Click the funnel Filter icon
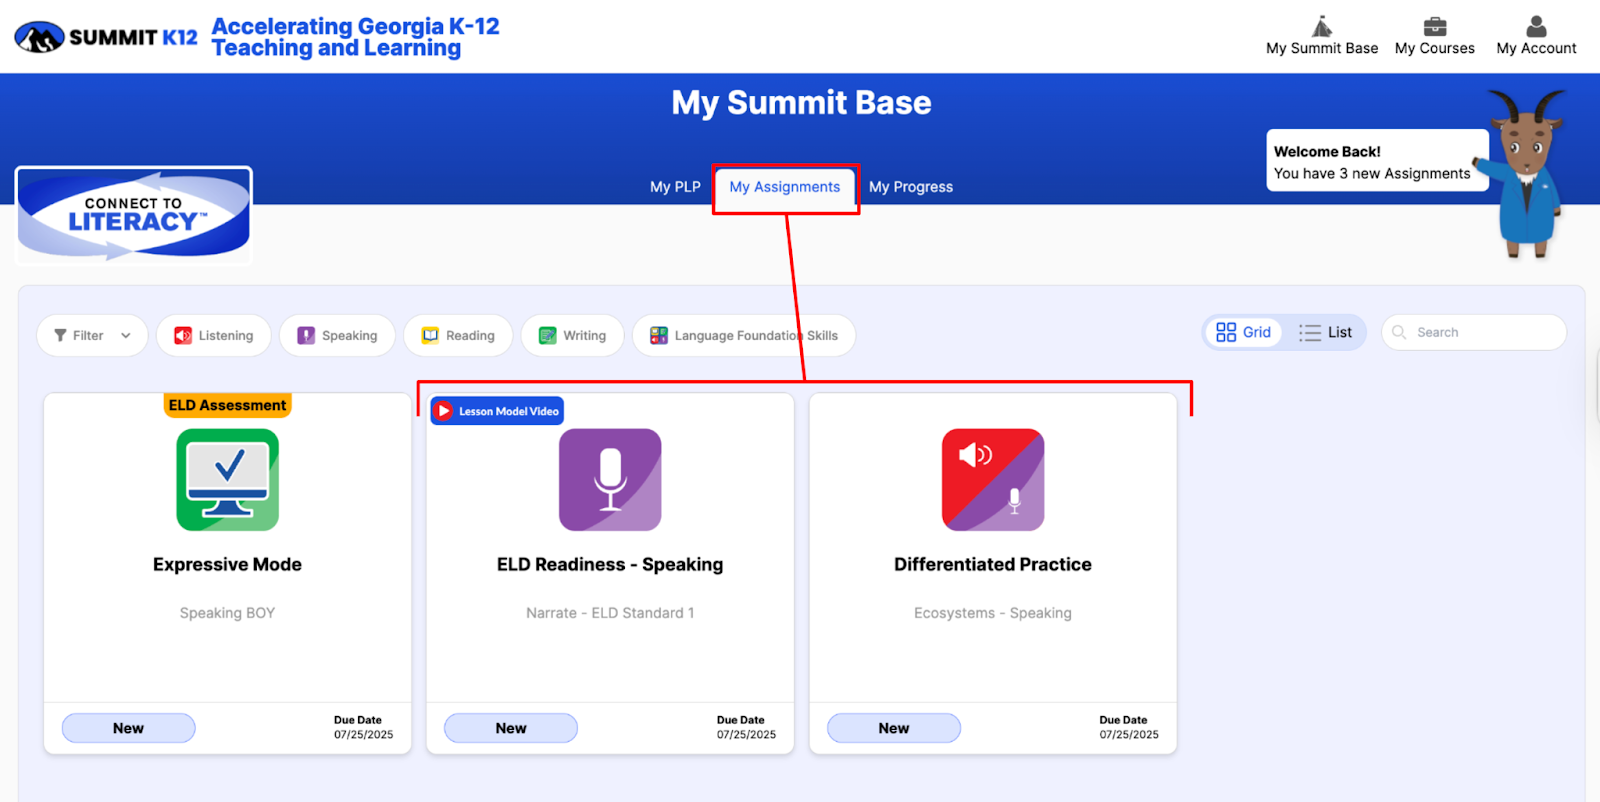Screen dimensions: 1600x802 click(x=60, y=336)
